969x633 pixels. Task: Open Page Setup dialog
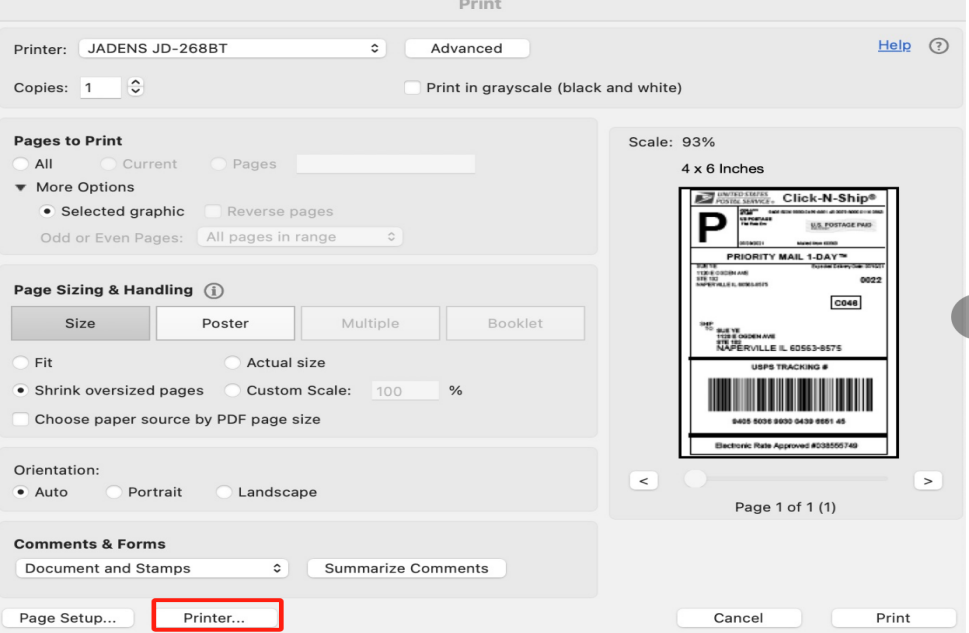tap(68, 618)
